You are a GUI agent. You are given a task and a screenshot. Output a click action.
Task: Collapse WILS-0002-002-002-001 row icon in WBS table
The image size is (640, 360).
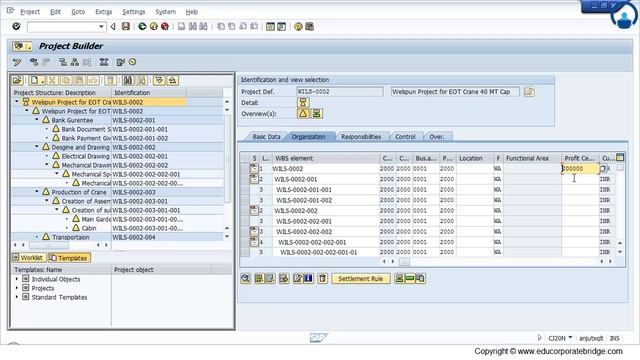254,242
